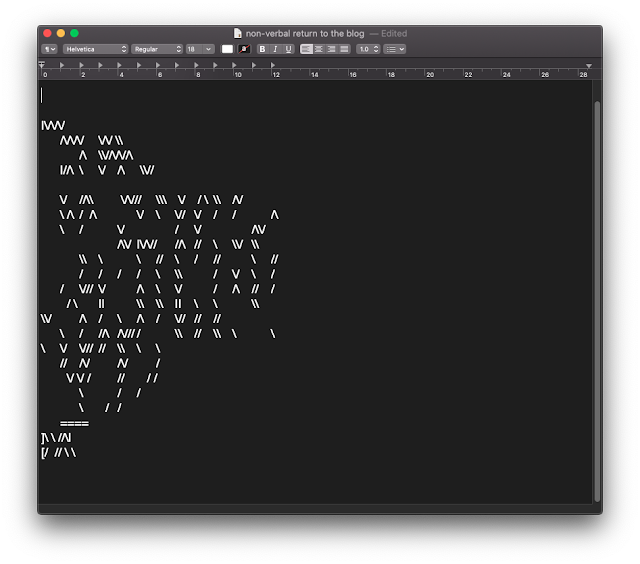Image resolution: width=640 pixels, height=564 pixels.
Task: Open the 1.0 line spacing menu
Action: coord(368,49)
